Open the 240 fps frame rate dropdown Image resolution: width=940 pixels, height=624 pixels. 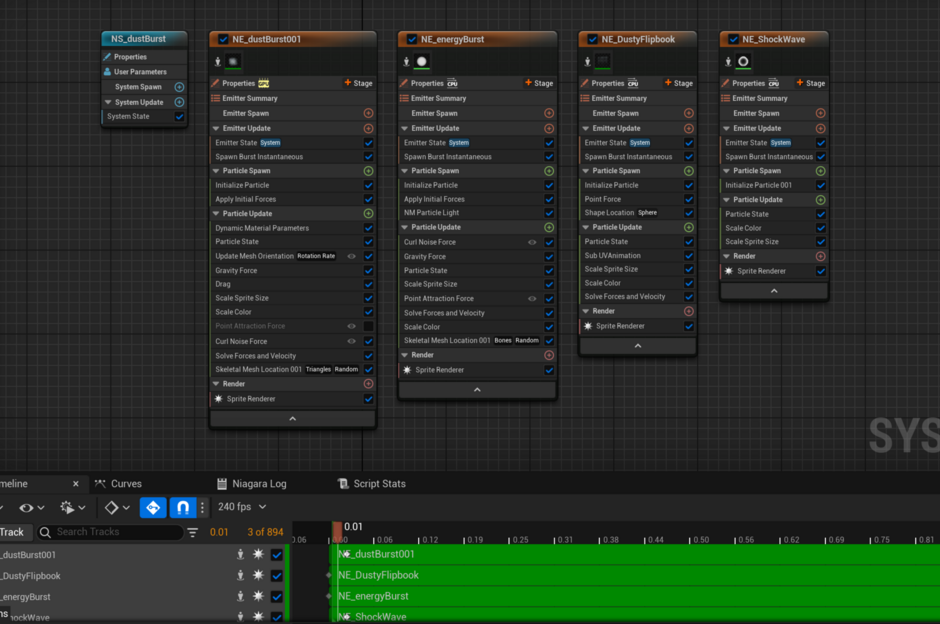point(242,507)
